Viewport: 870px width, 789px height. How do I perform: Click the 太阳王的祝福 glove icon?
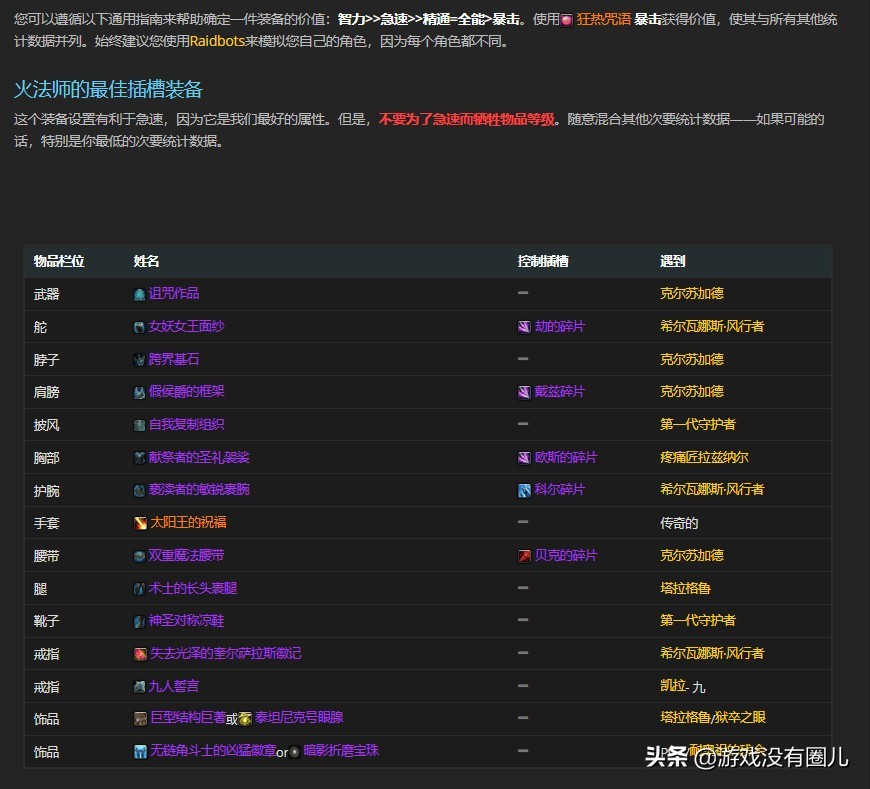click(141, 523)
